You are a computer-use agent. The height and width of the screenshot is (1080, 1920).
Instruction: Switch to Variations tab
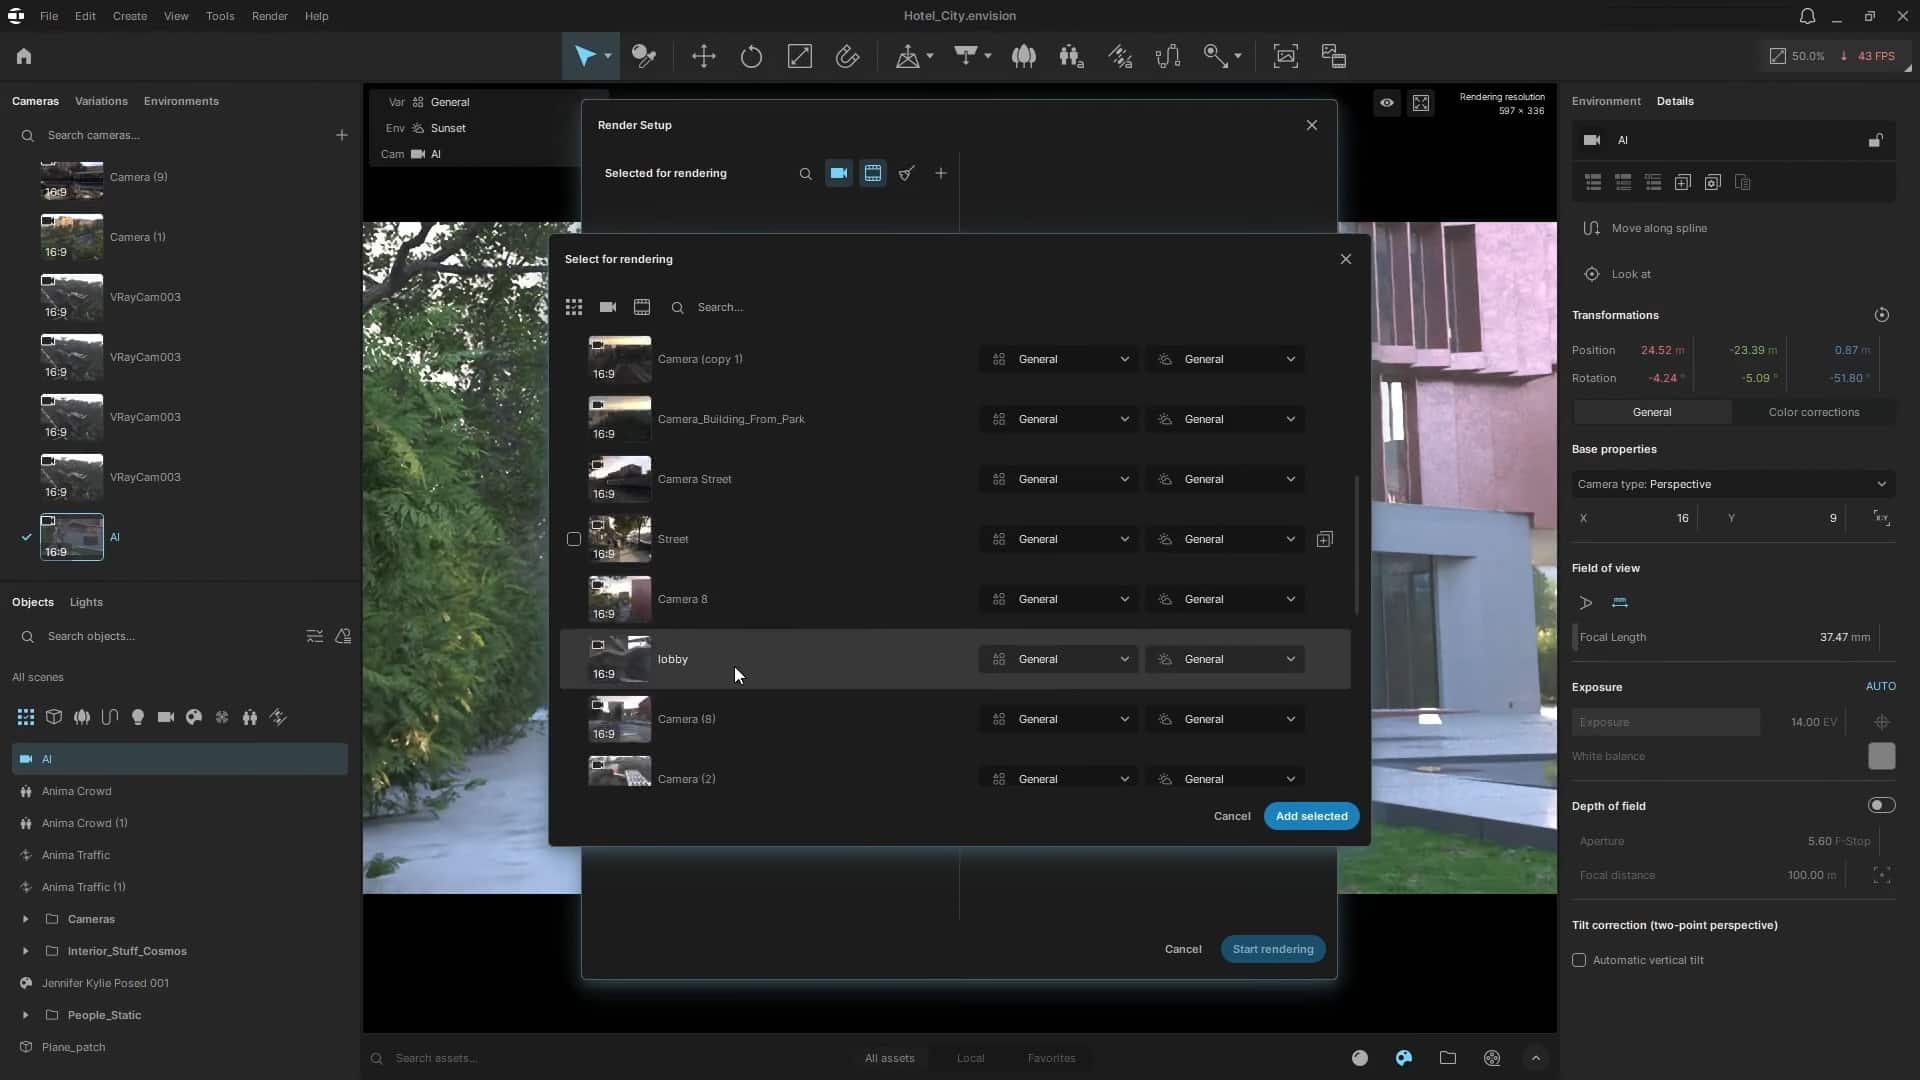[x=101, y=101]
